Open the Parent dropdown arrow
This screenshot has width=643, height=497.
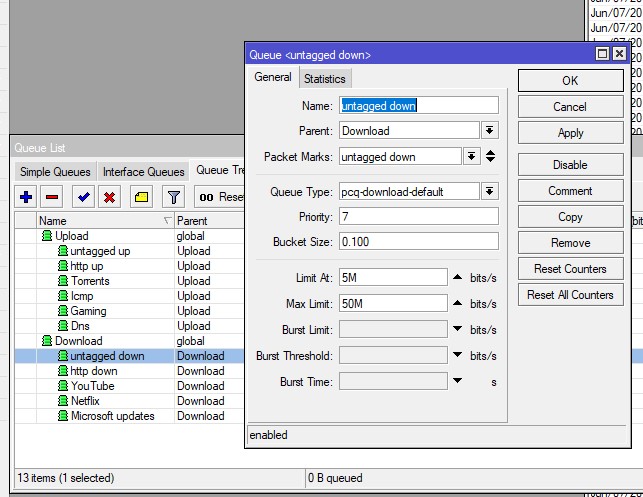pyautogui.click(x=490, y=131)
